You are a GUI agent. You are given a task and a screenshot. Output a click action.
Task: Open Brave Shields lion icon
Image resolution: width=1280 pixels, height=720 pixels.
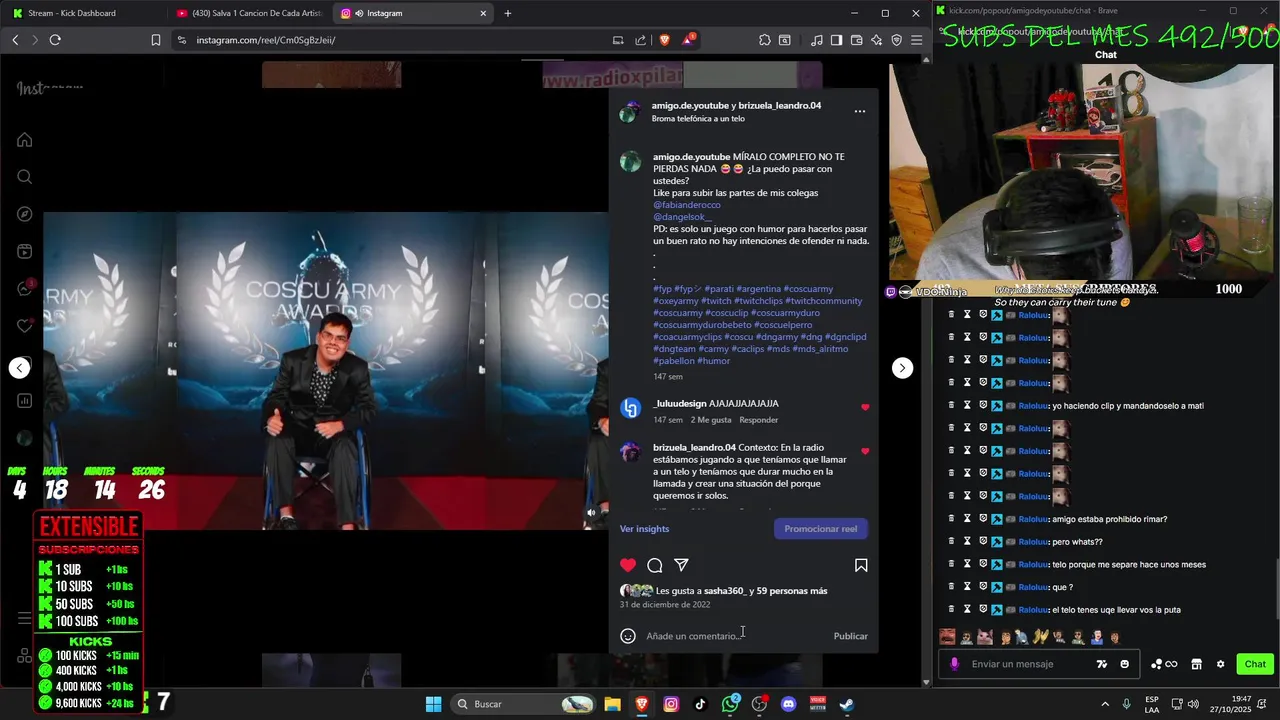[x=665, y=40]
